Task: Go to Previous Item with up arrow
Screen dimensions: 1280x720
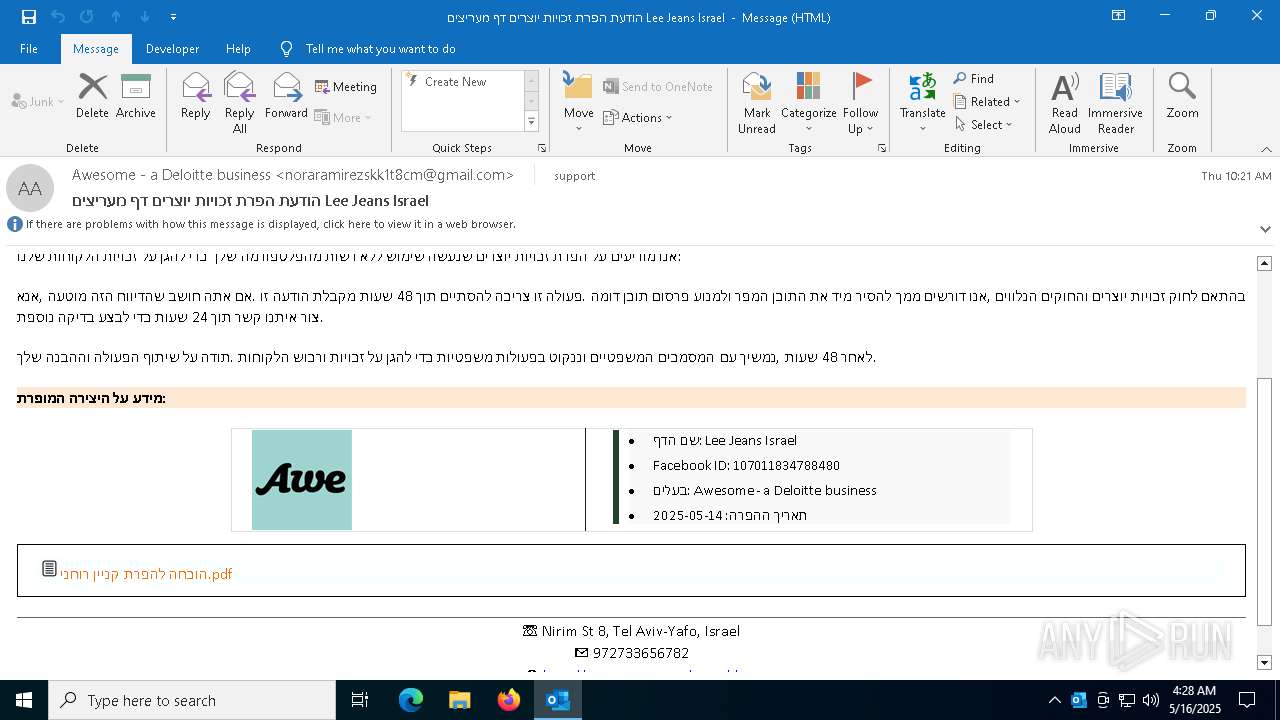Action: coord(116,17)
